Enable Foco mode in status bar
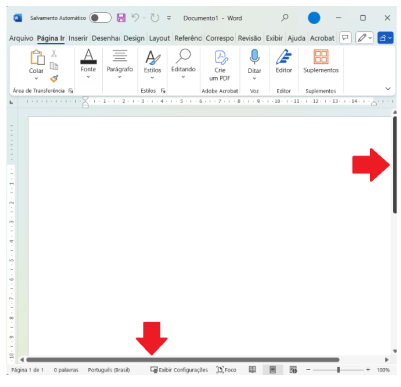This screenshot has height=387, width=401. (x=226, y=370)
